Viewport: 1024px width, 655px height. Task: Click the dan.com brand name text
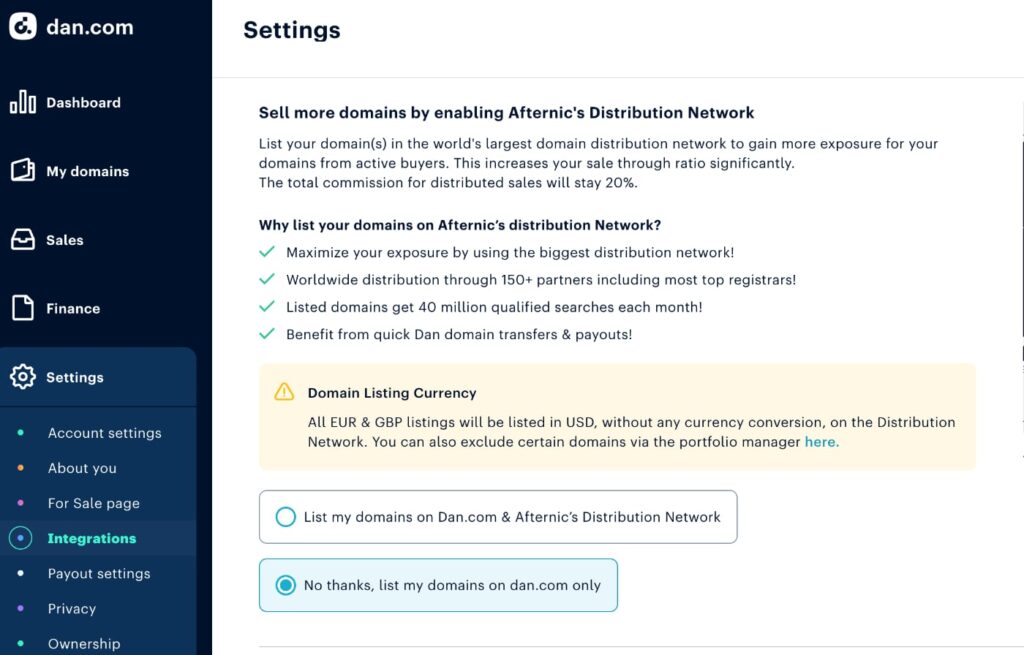pos(89,27)
